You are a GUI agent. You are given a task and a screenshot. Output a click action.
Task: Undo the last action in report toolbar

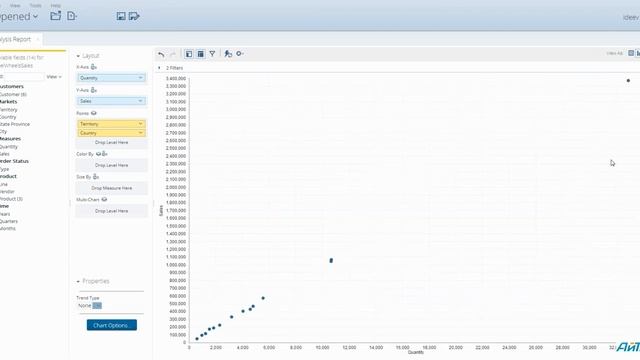point(161,54)
